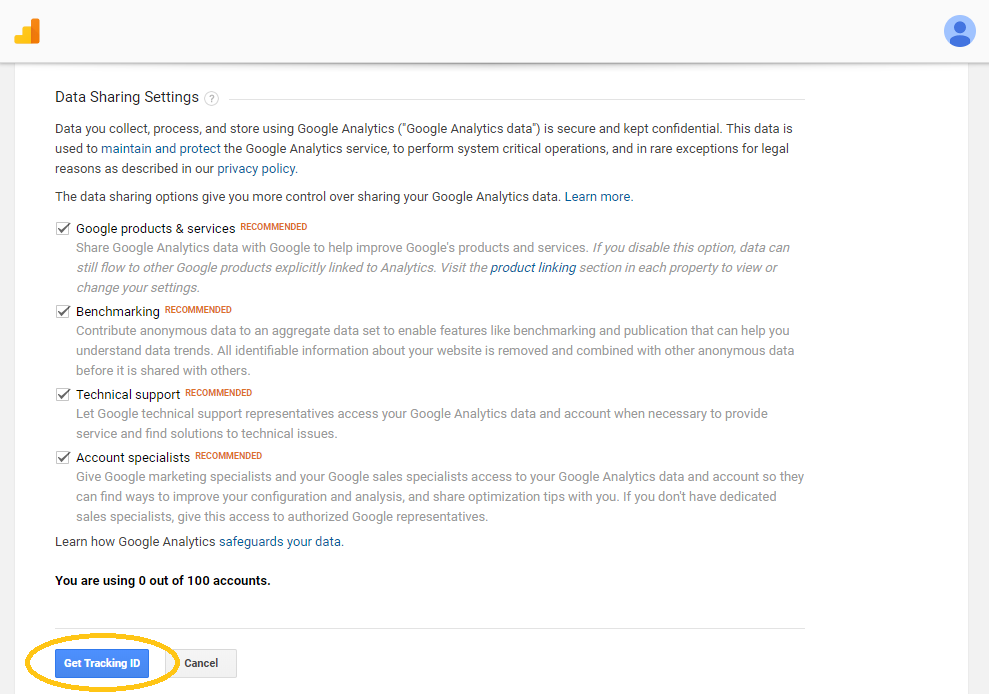Follow the 'Learn more' link
Viewport: 989px width, 694px height.
pyautogui.click(x=597, y=197)
